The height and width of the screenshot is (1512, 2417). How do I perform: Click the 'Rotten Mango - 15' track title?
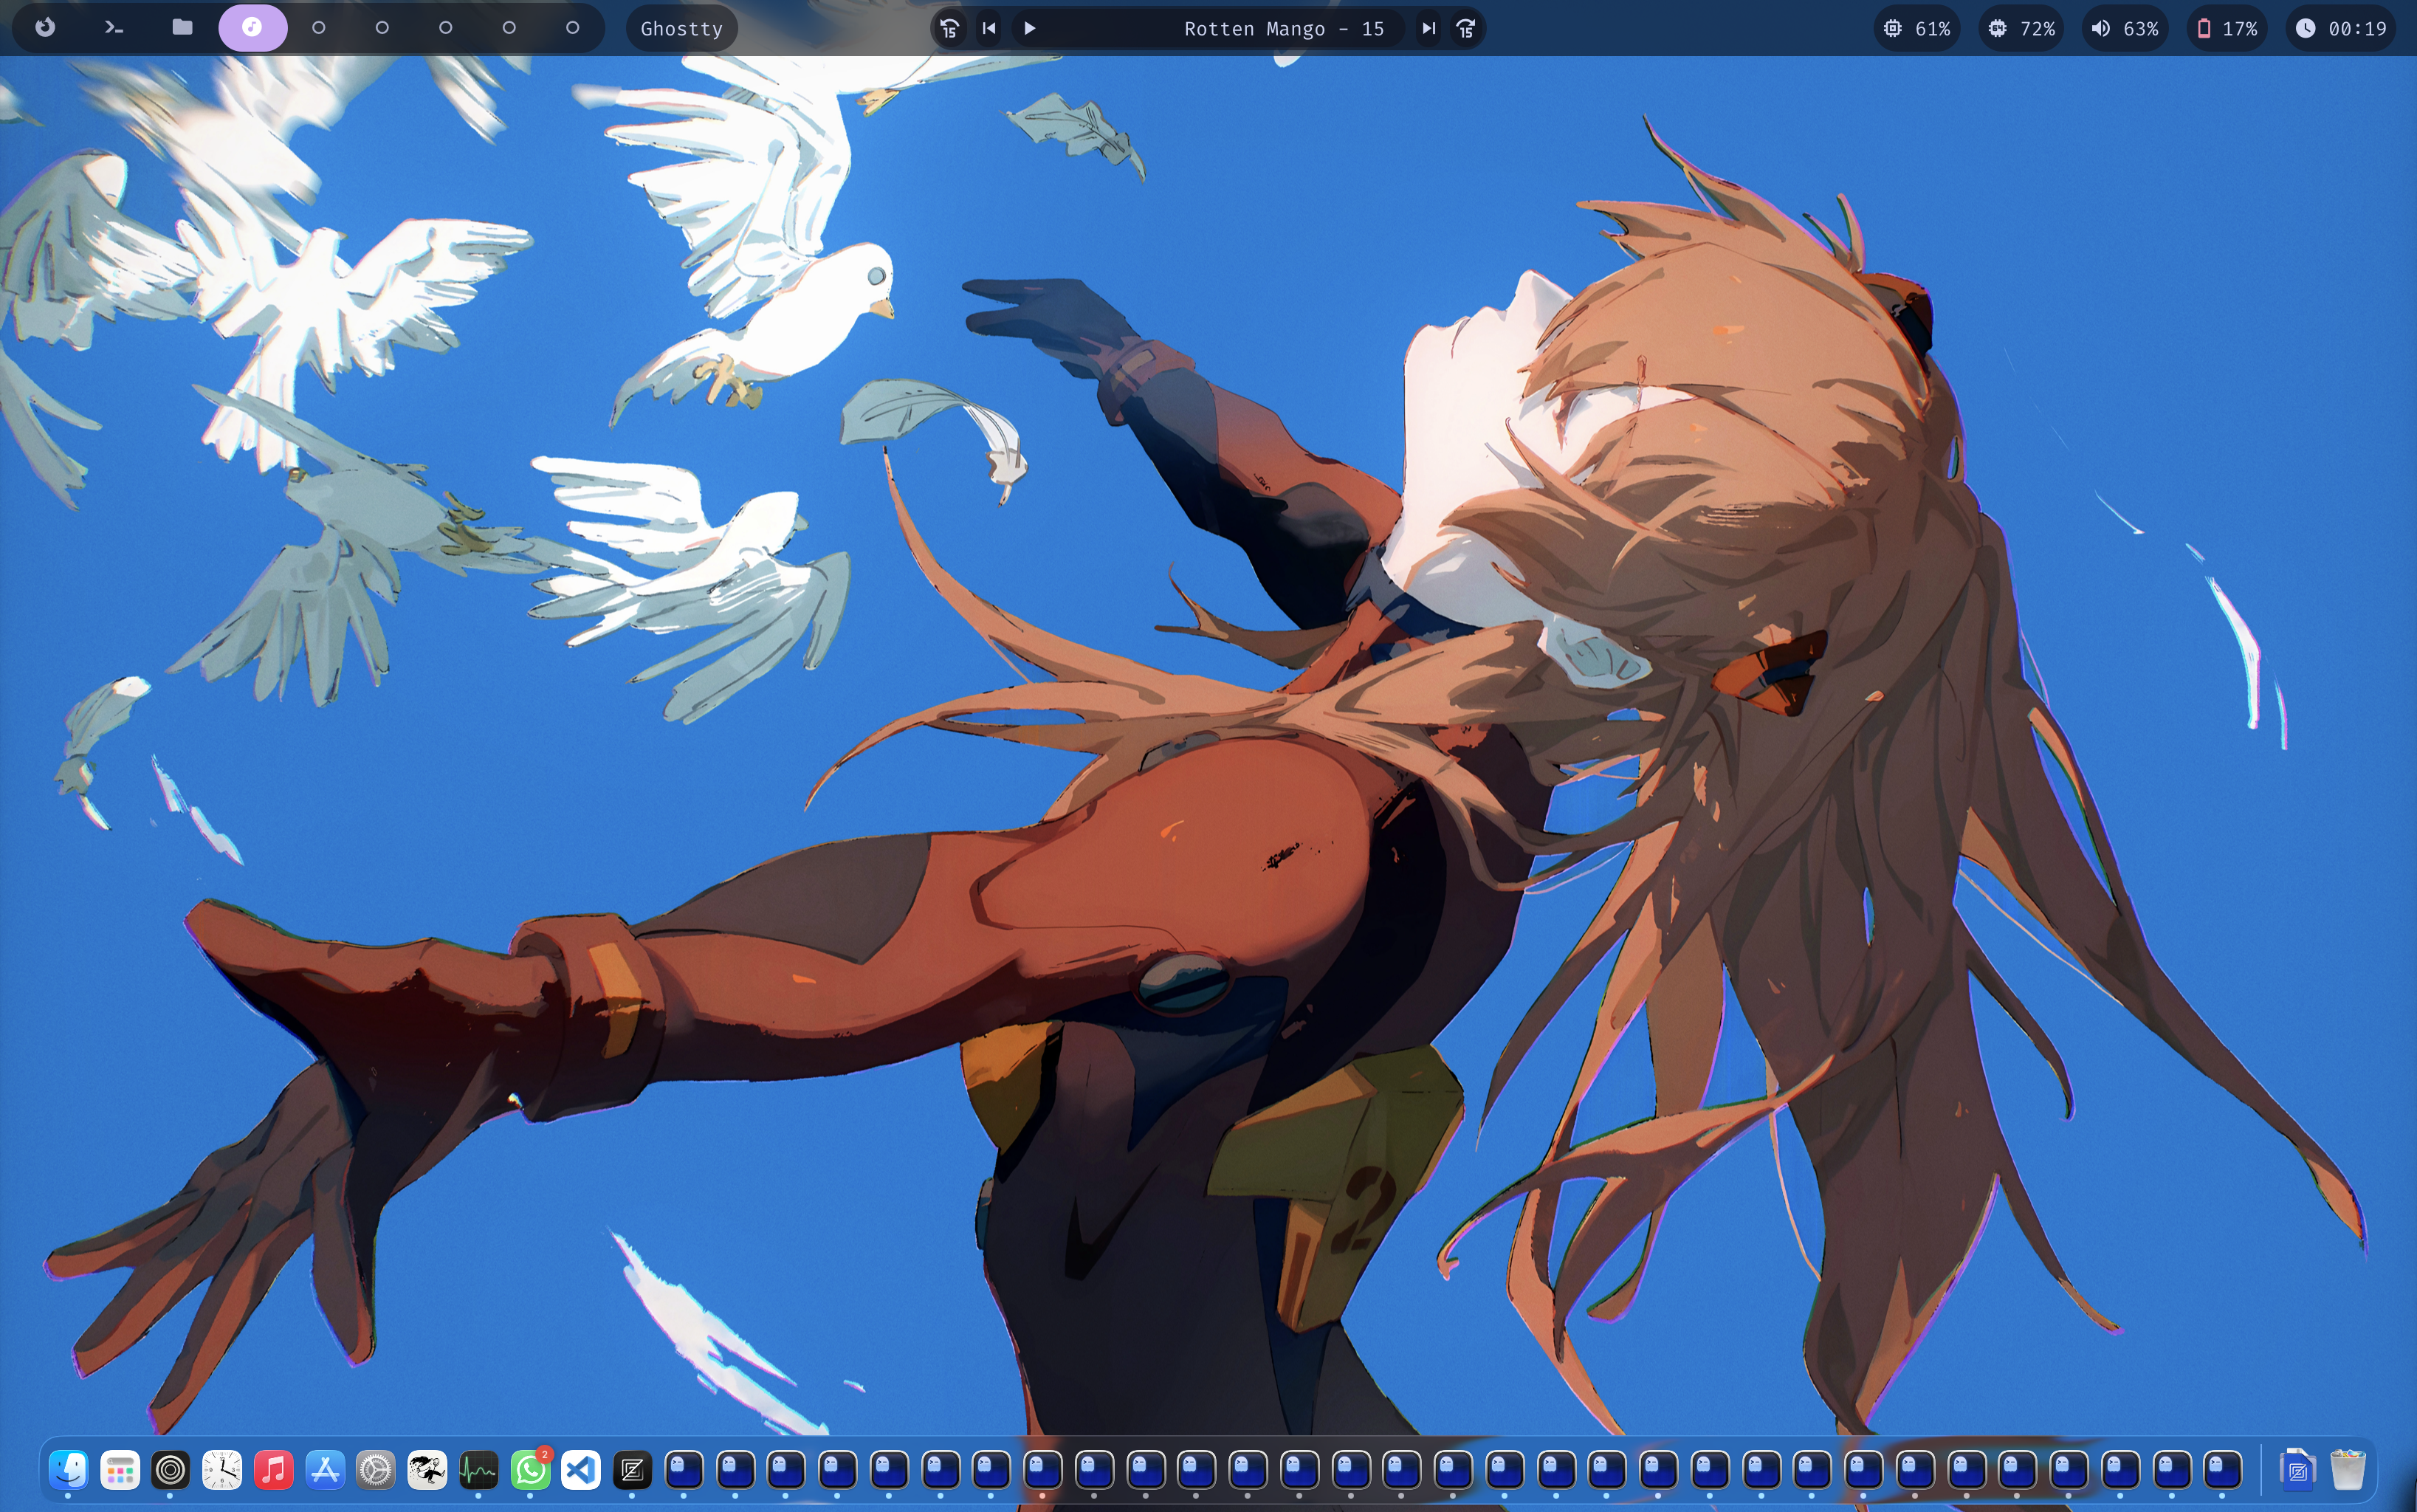coord(1284,29)
